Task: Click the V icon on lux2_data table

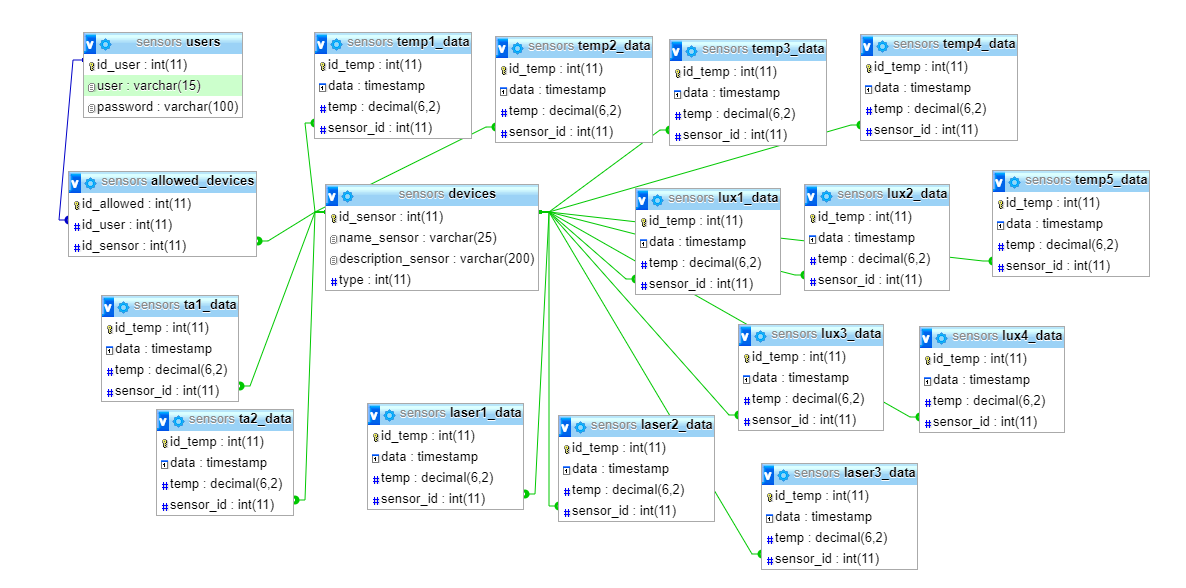Action: (x=812, y=195)
